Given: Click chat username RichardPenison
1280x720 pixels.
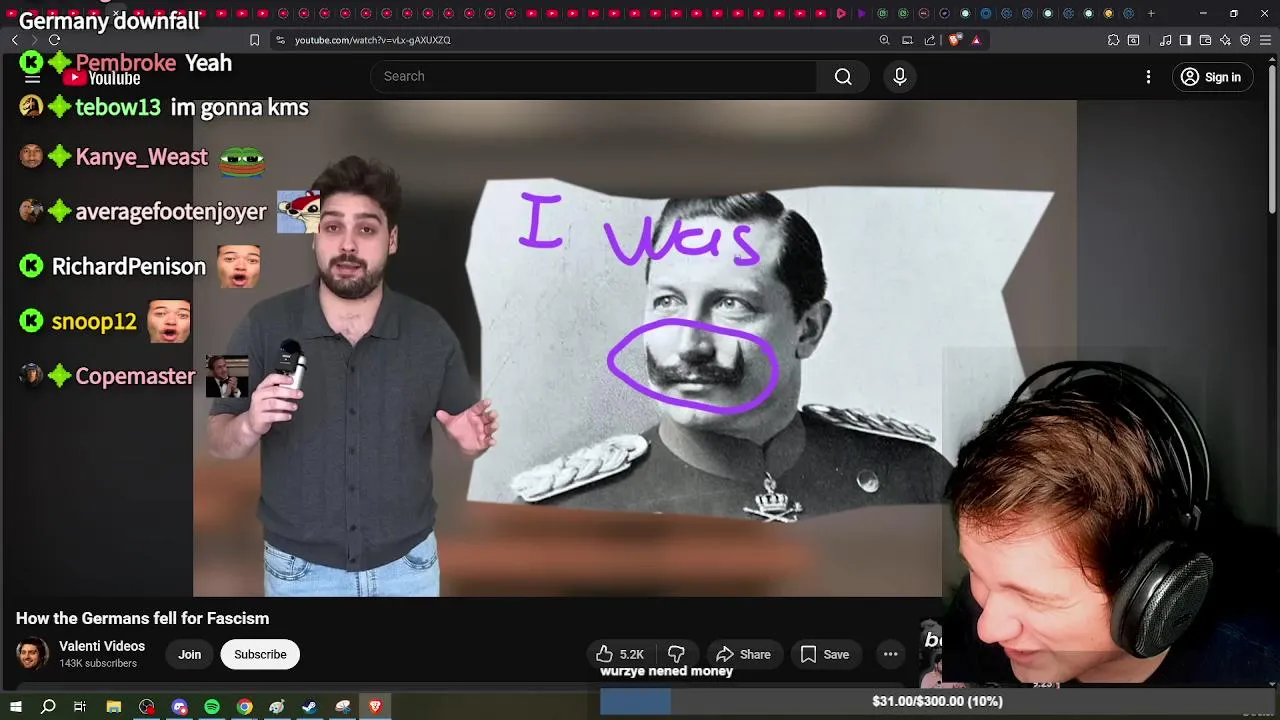Looking at the screenshot, I should click(128, 267).
